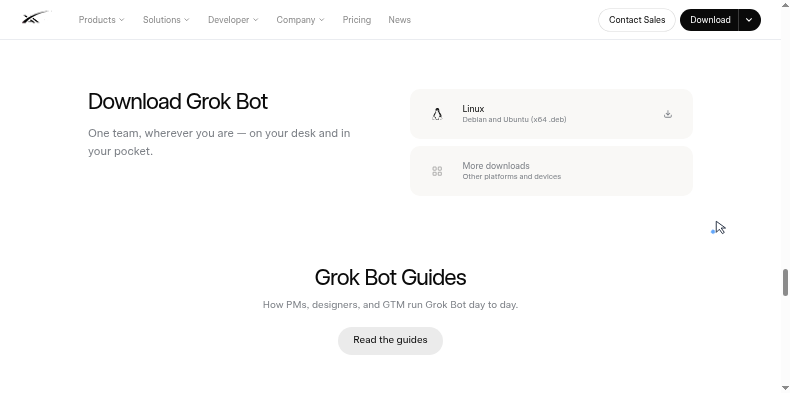
Task: Click the 'One team, wherever you are' paragraph
Action: [219, 142]
